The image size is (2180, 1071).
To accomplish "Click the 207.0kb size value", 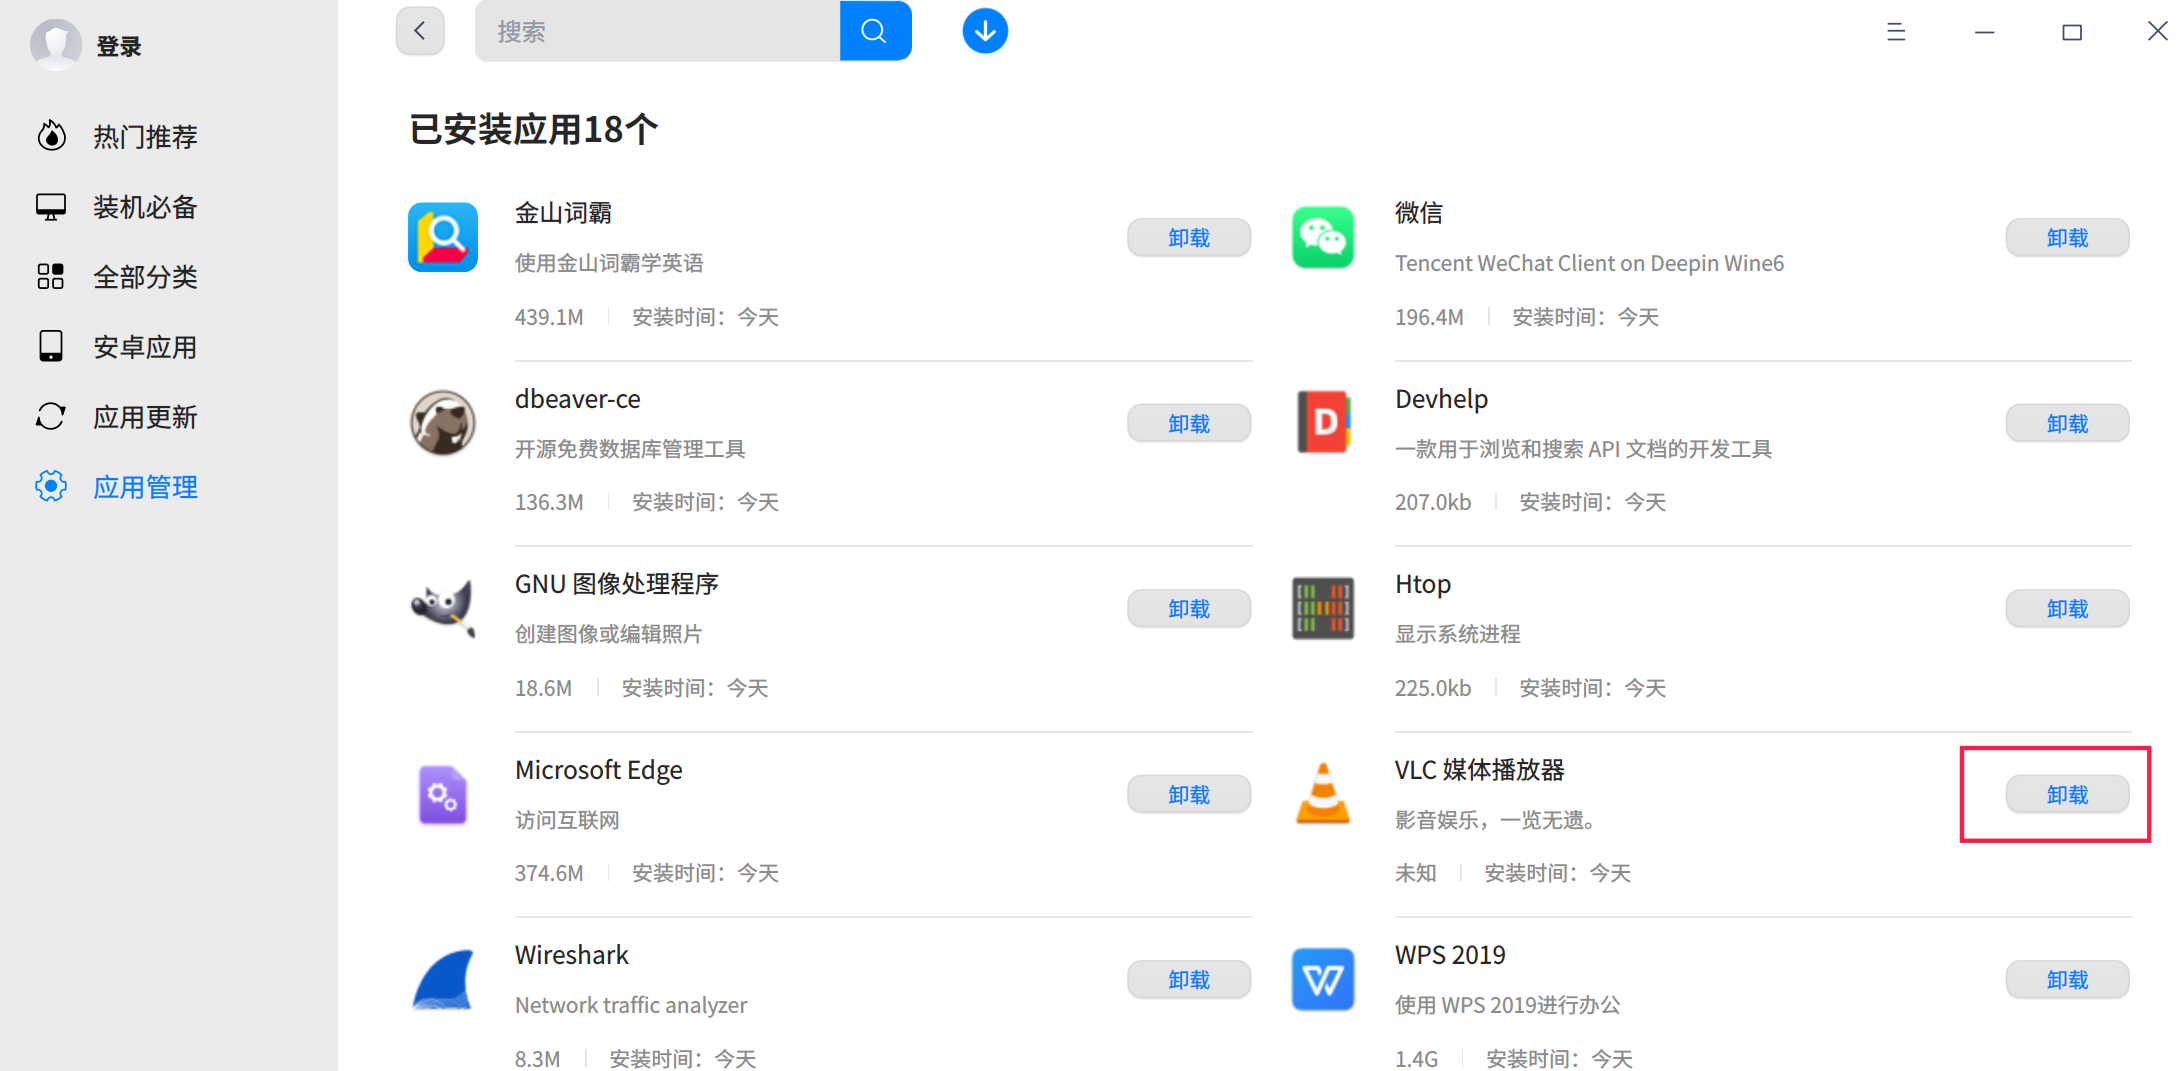I will click(x=1433, y=502).
